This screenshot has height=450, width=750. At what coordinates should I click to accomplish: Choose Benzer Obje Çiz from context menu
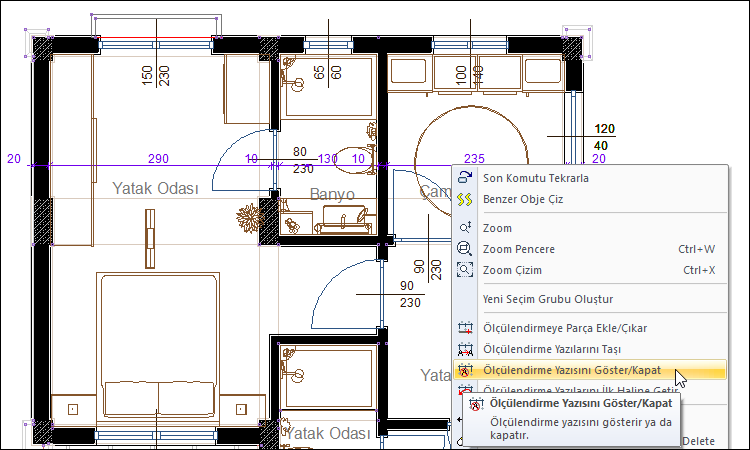pos(590,199)
